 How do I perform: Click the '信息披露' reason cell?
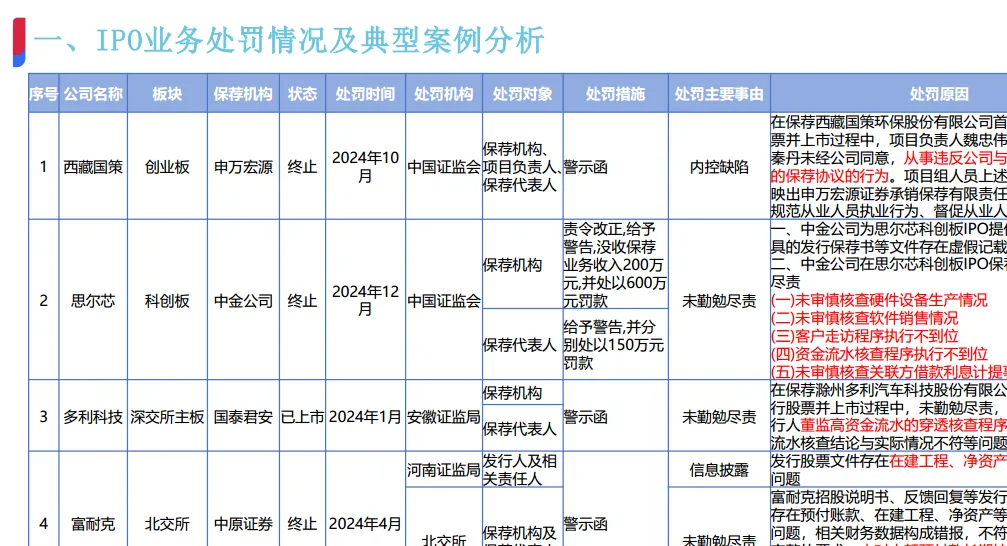719,470
